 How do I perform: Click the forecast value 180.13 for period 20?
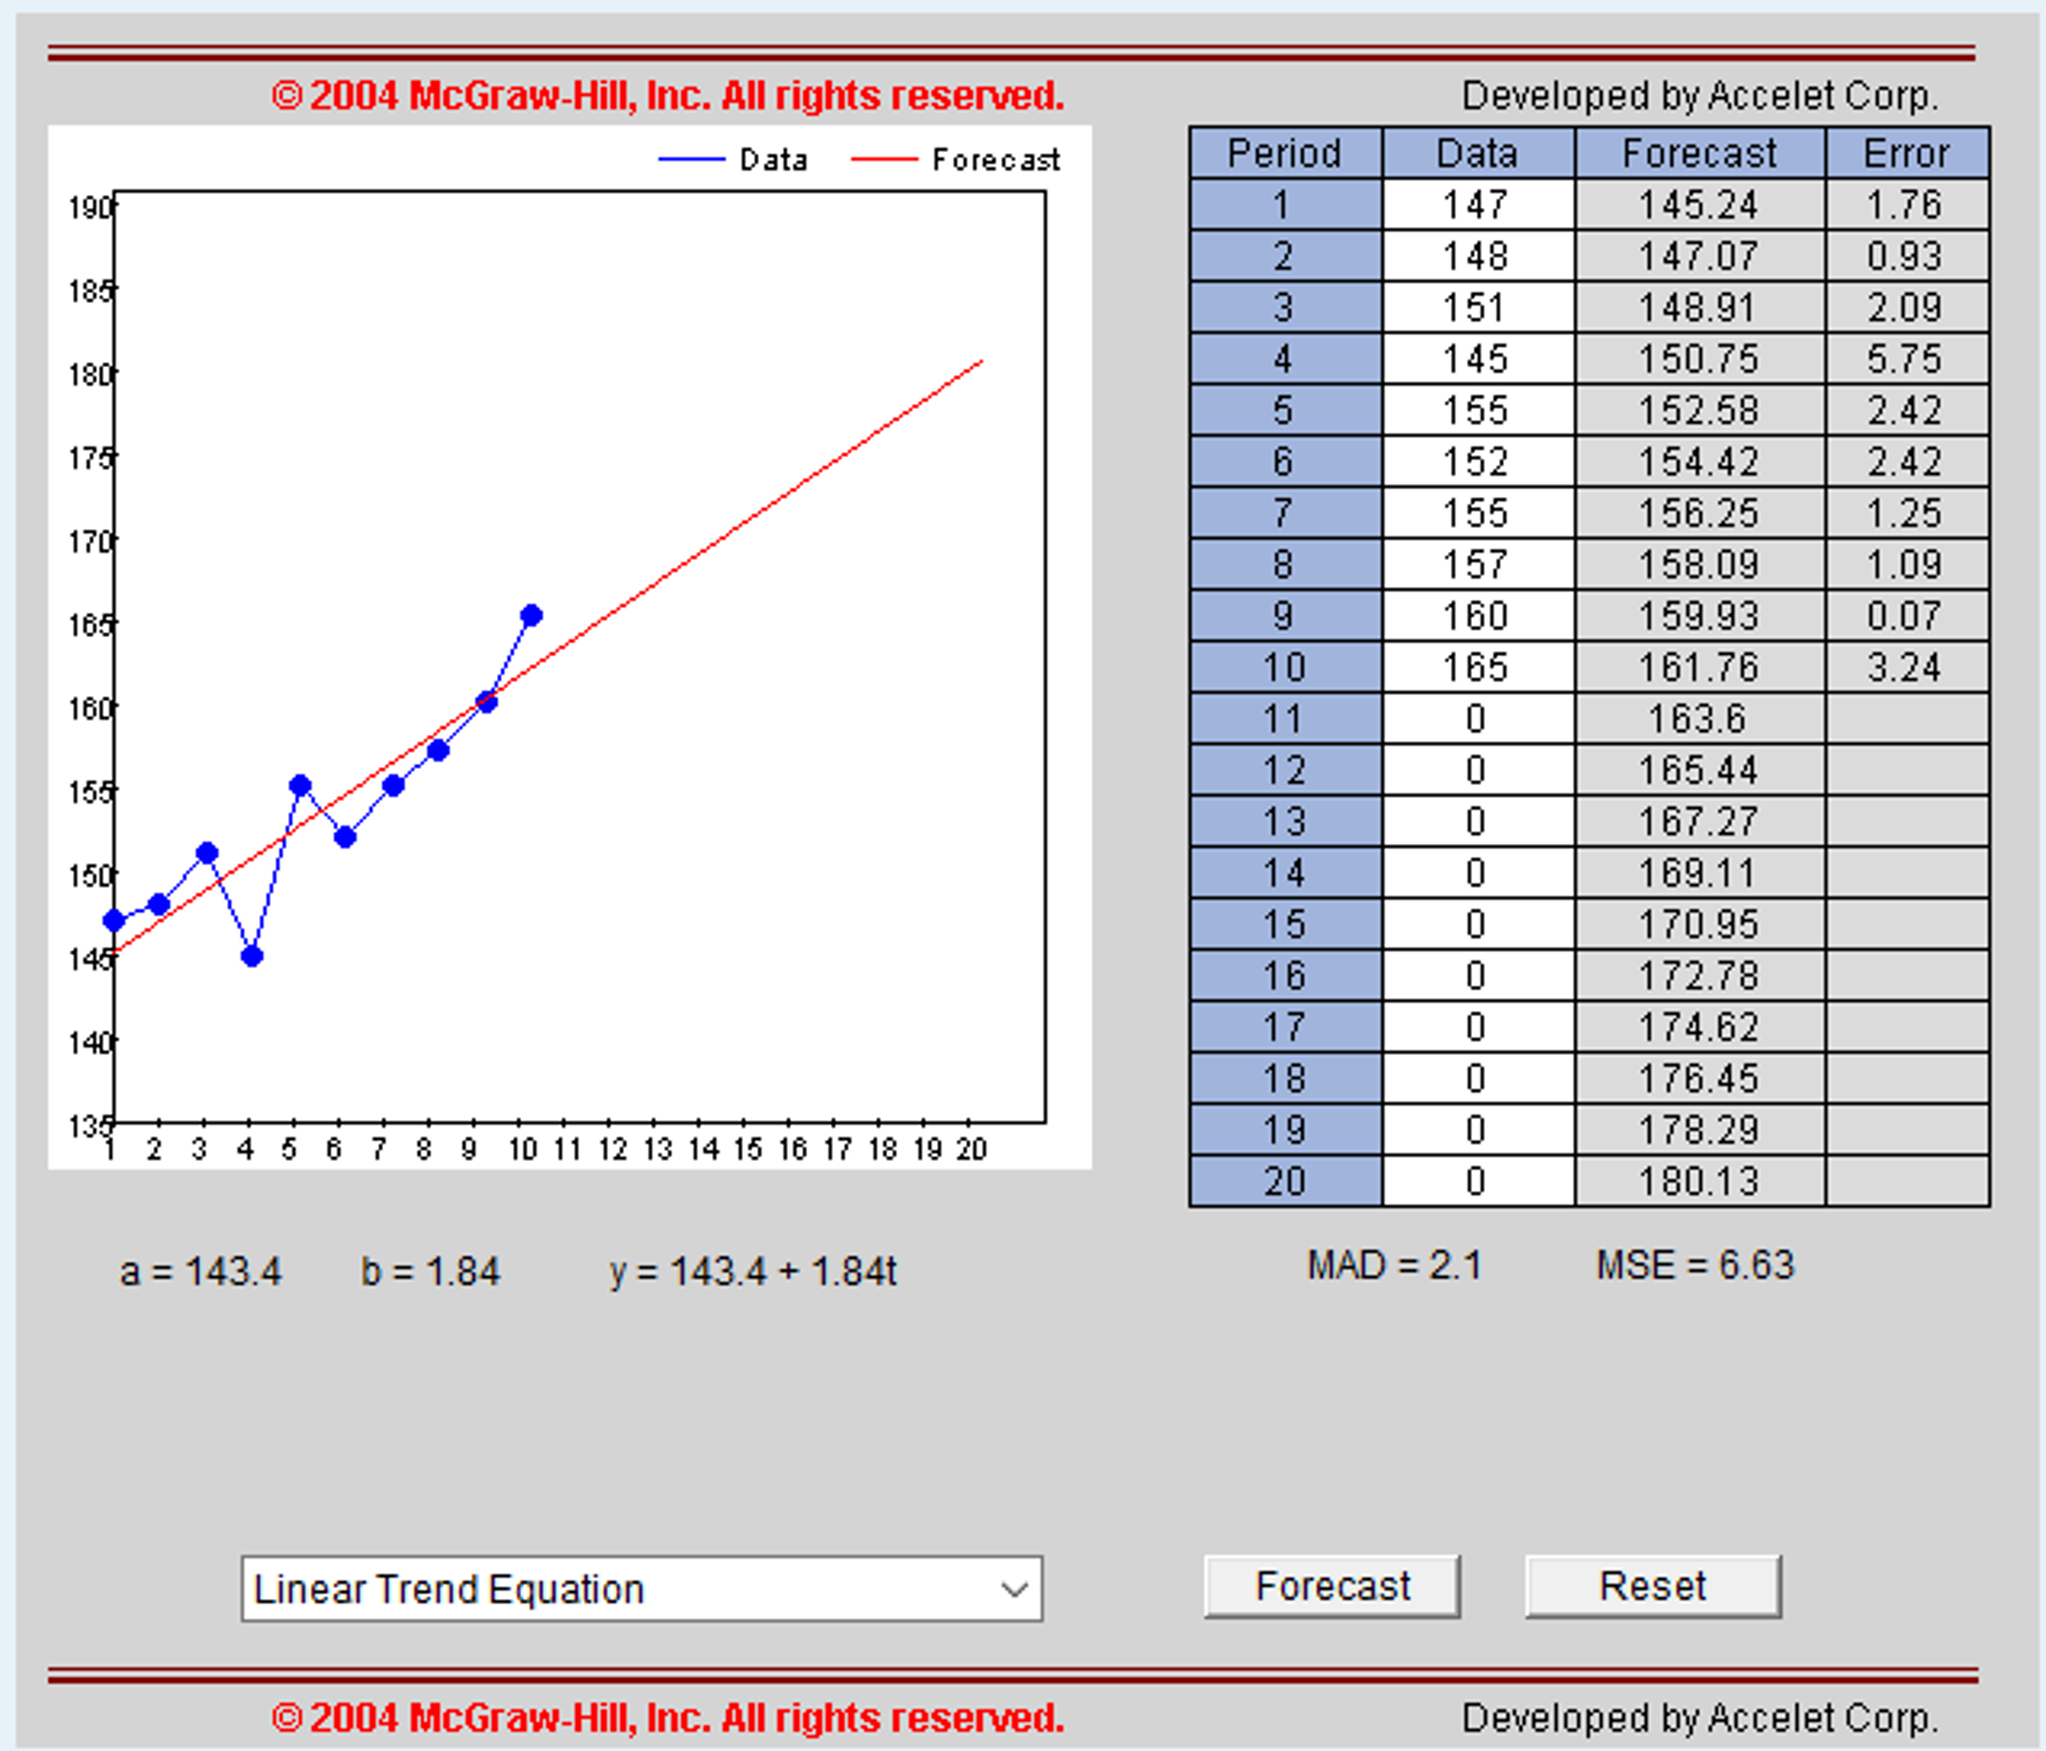1698,1181
